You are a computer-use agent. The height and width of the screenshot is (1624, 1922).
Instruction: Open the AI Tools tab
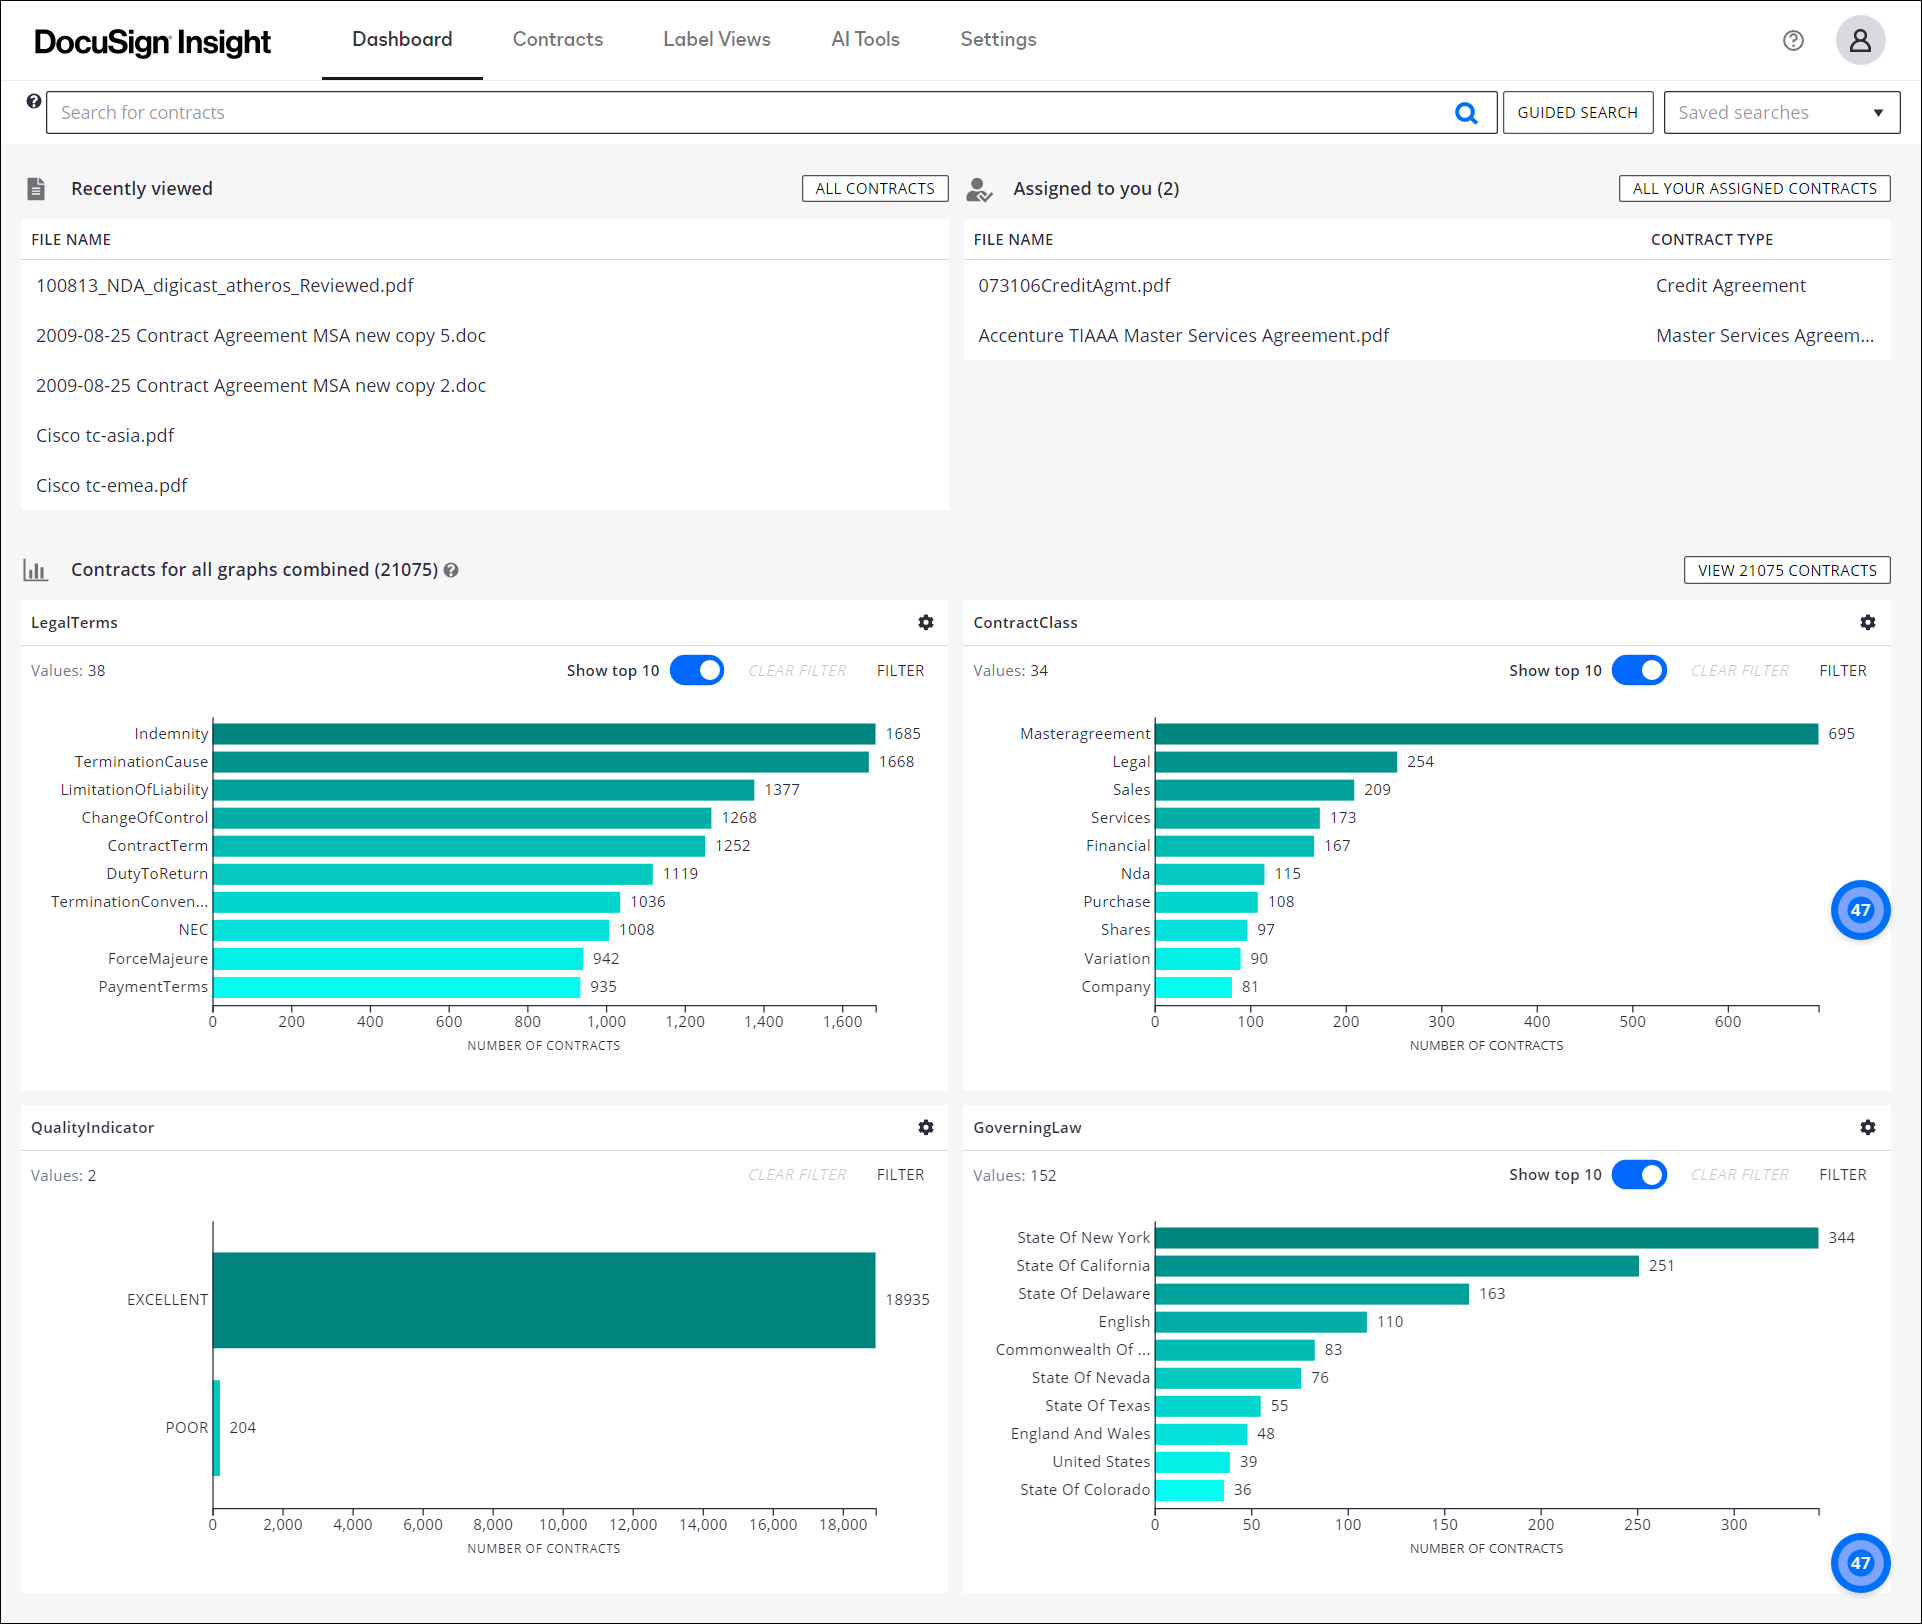click(x=865, y=39)
